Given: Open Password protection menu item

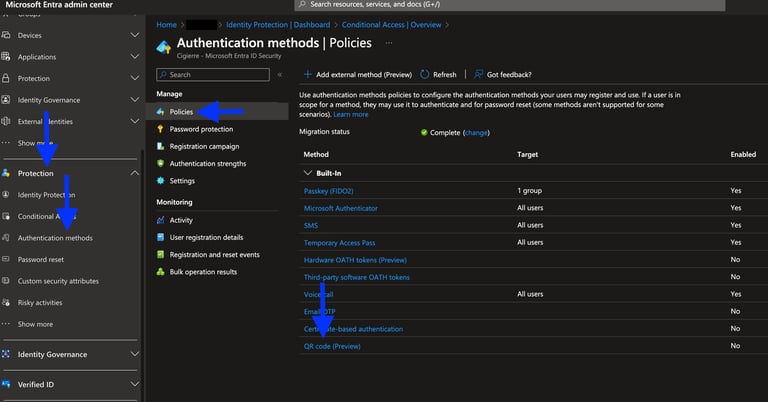Looking at the screenshot, I should click(x=201, y=129).
